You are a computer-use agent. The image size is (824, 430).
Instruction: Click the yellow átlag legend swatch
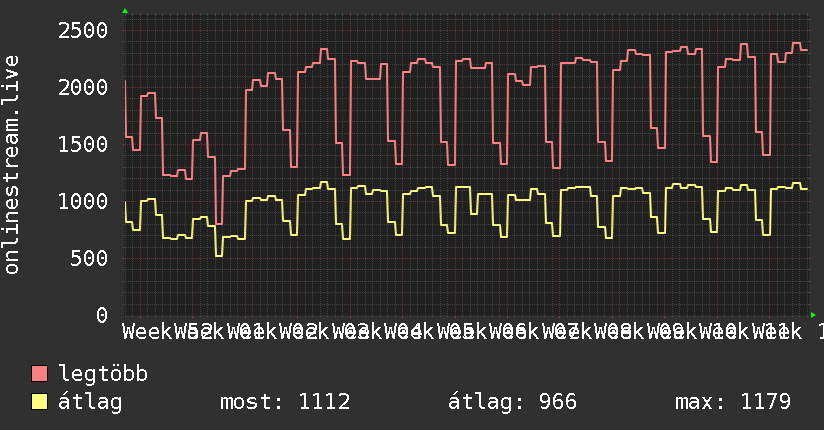[39, 402]
